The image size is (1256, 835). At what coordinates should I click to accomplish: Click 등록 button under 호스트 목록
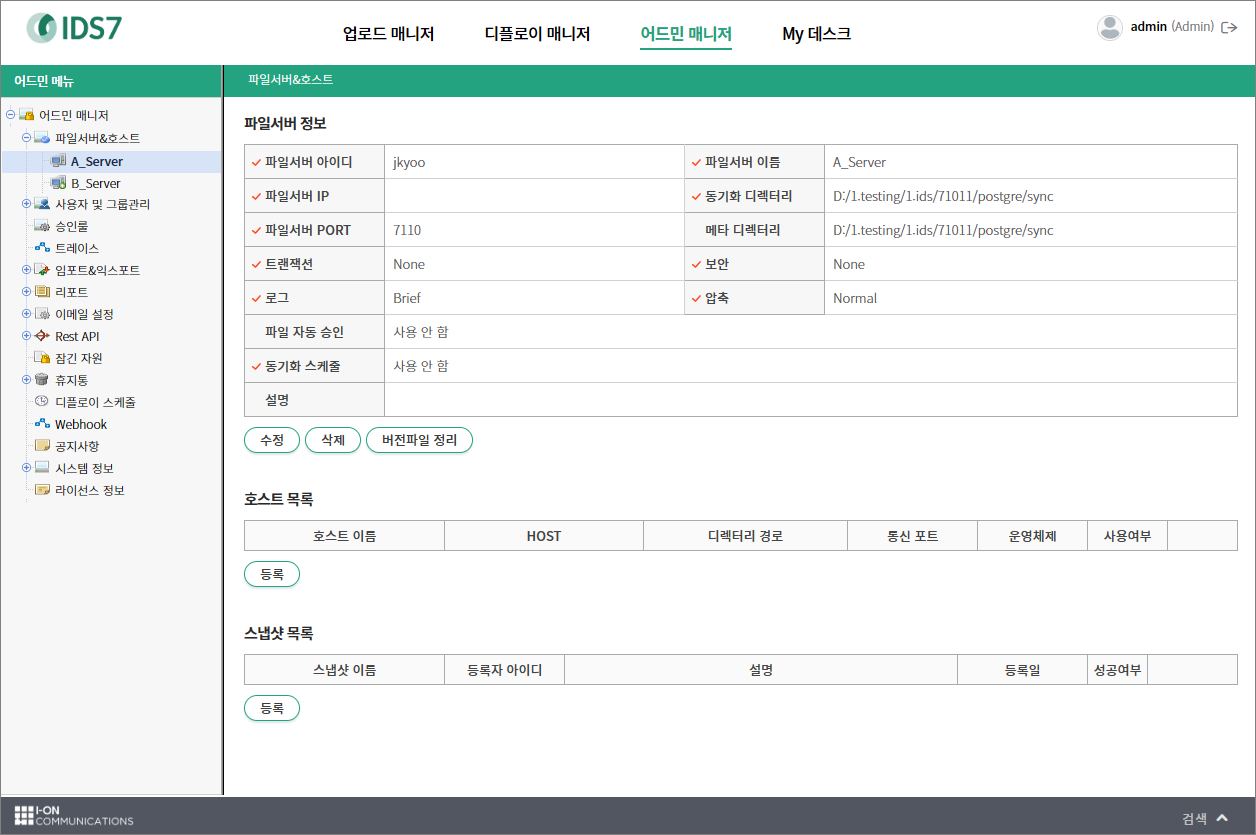click(272, 574)
